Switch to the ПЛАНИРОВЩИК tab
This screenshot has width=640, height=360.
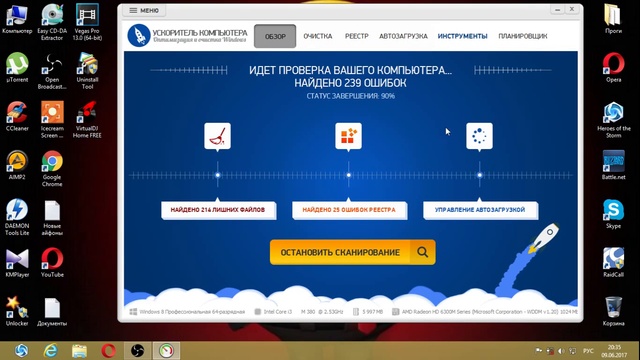[x=522, y=36]
